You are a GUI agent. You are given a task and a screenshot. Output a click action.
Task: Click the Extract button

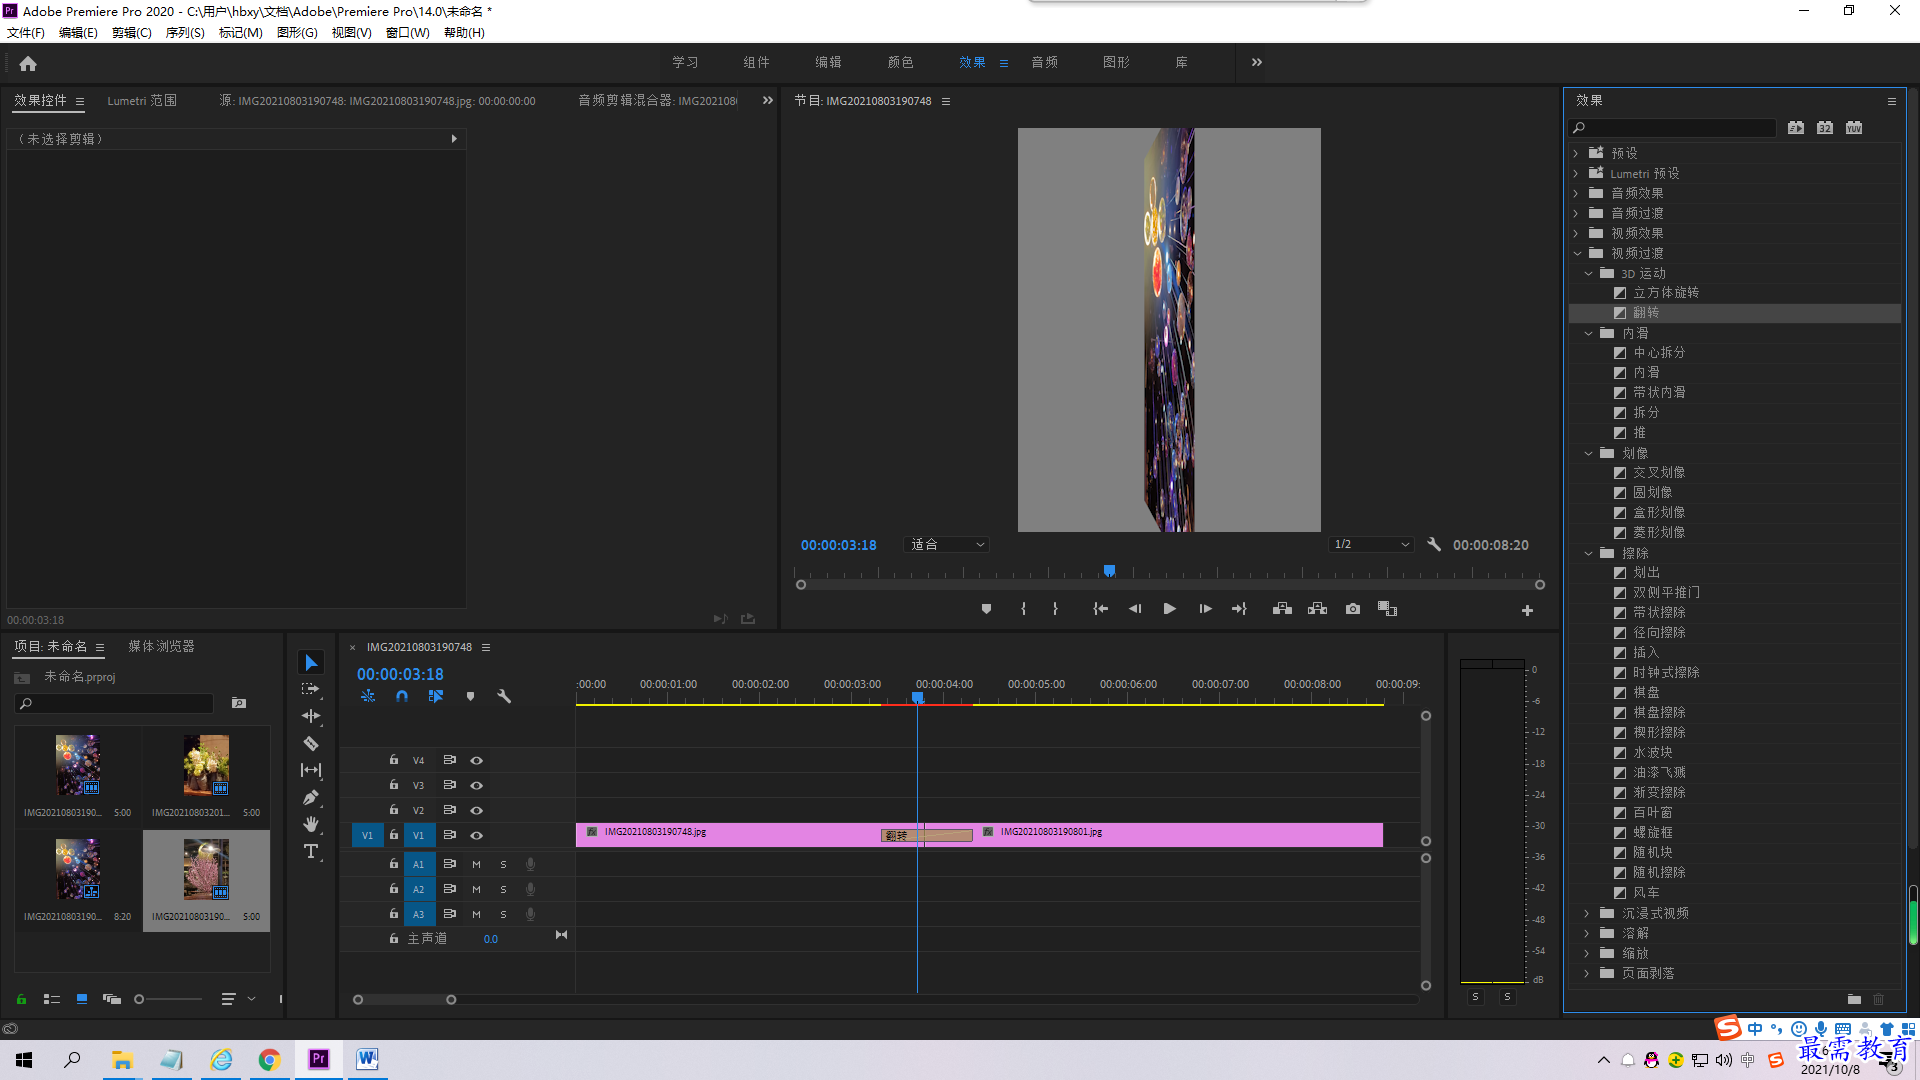point(1317,609)
